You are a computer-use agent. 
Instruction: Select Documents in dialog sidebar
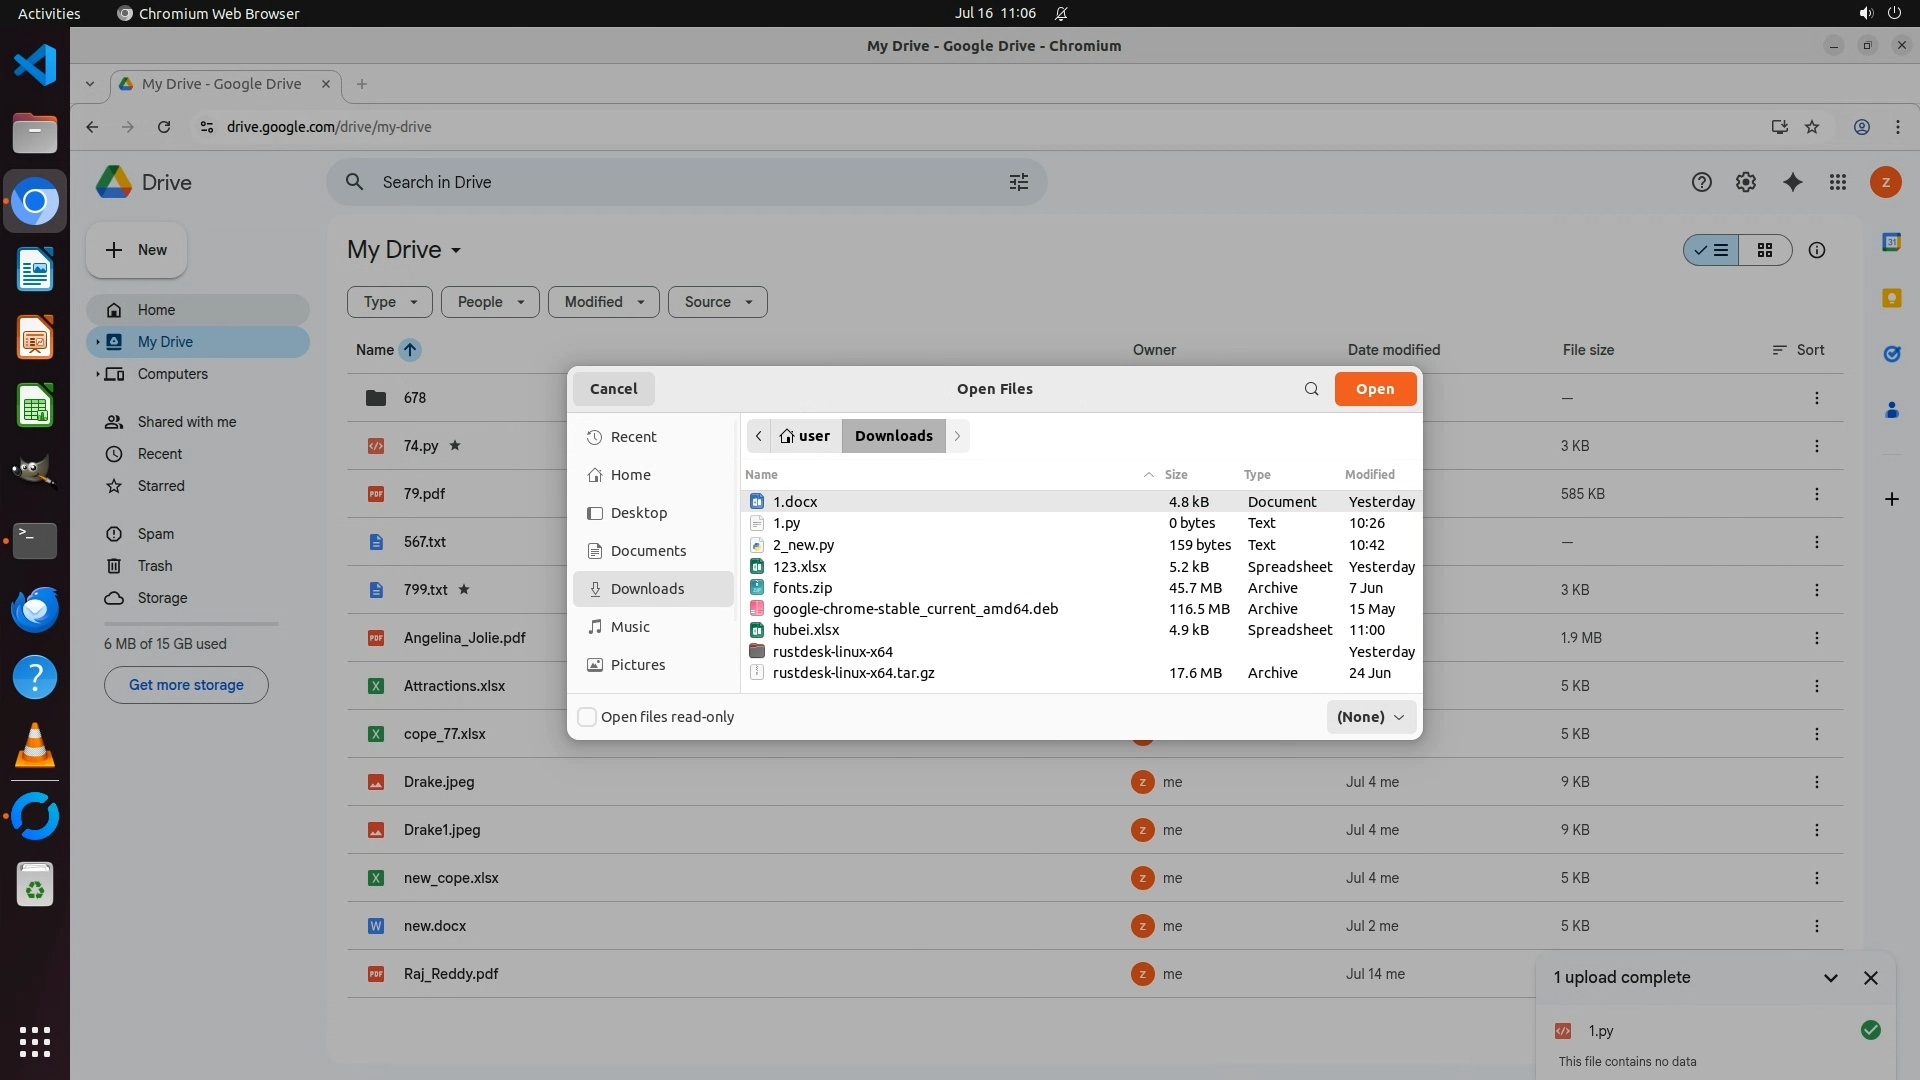coord(648,551)
